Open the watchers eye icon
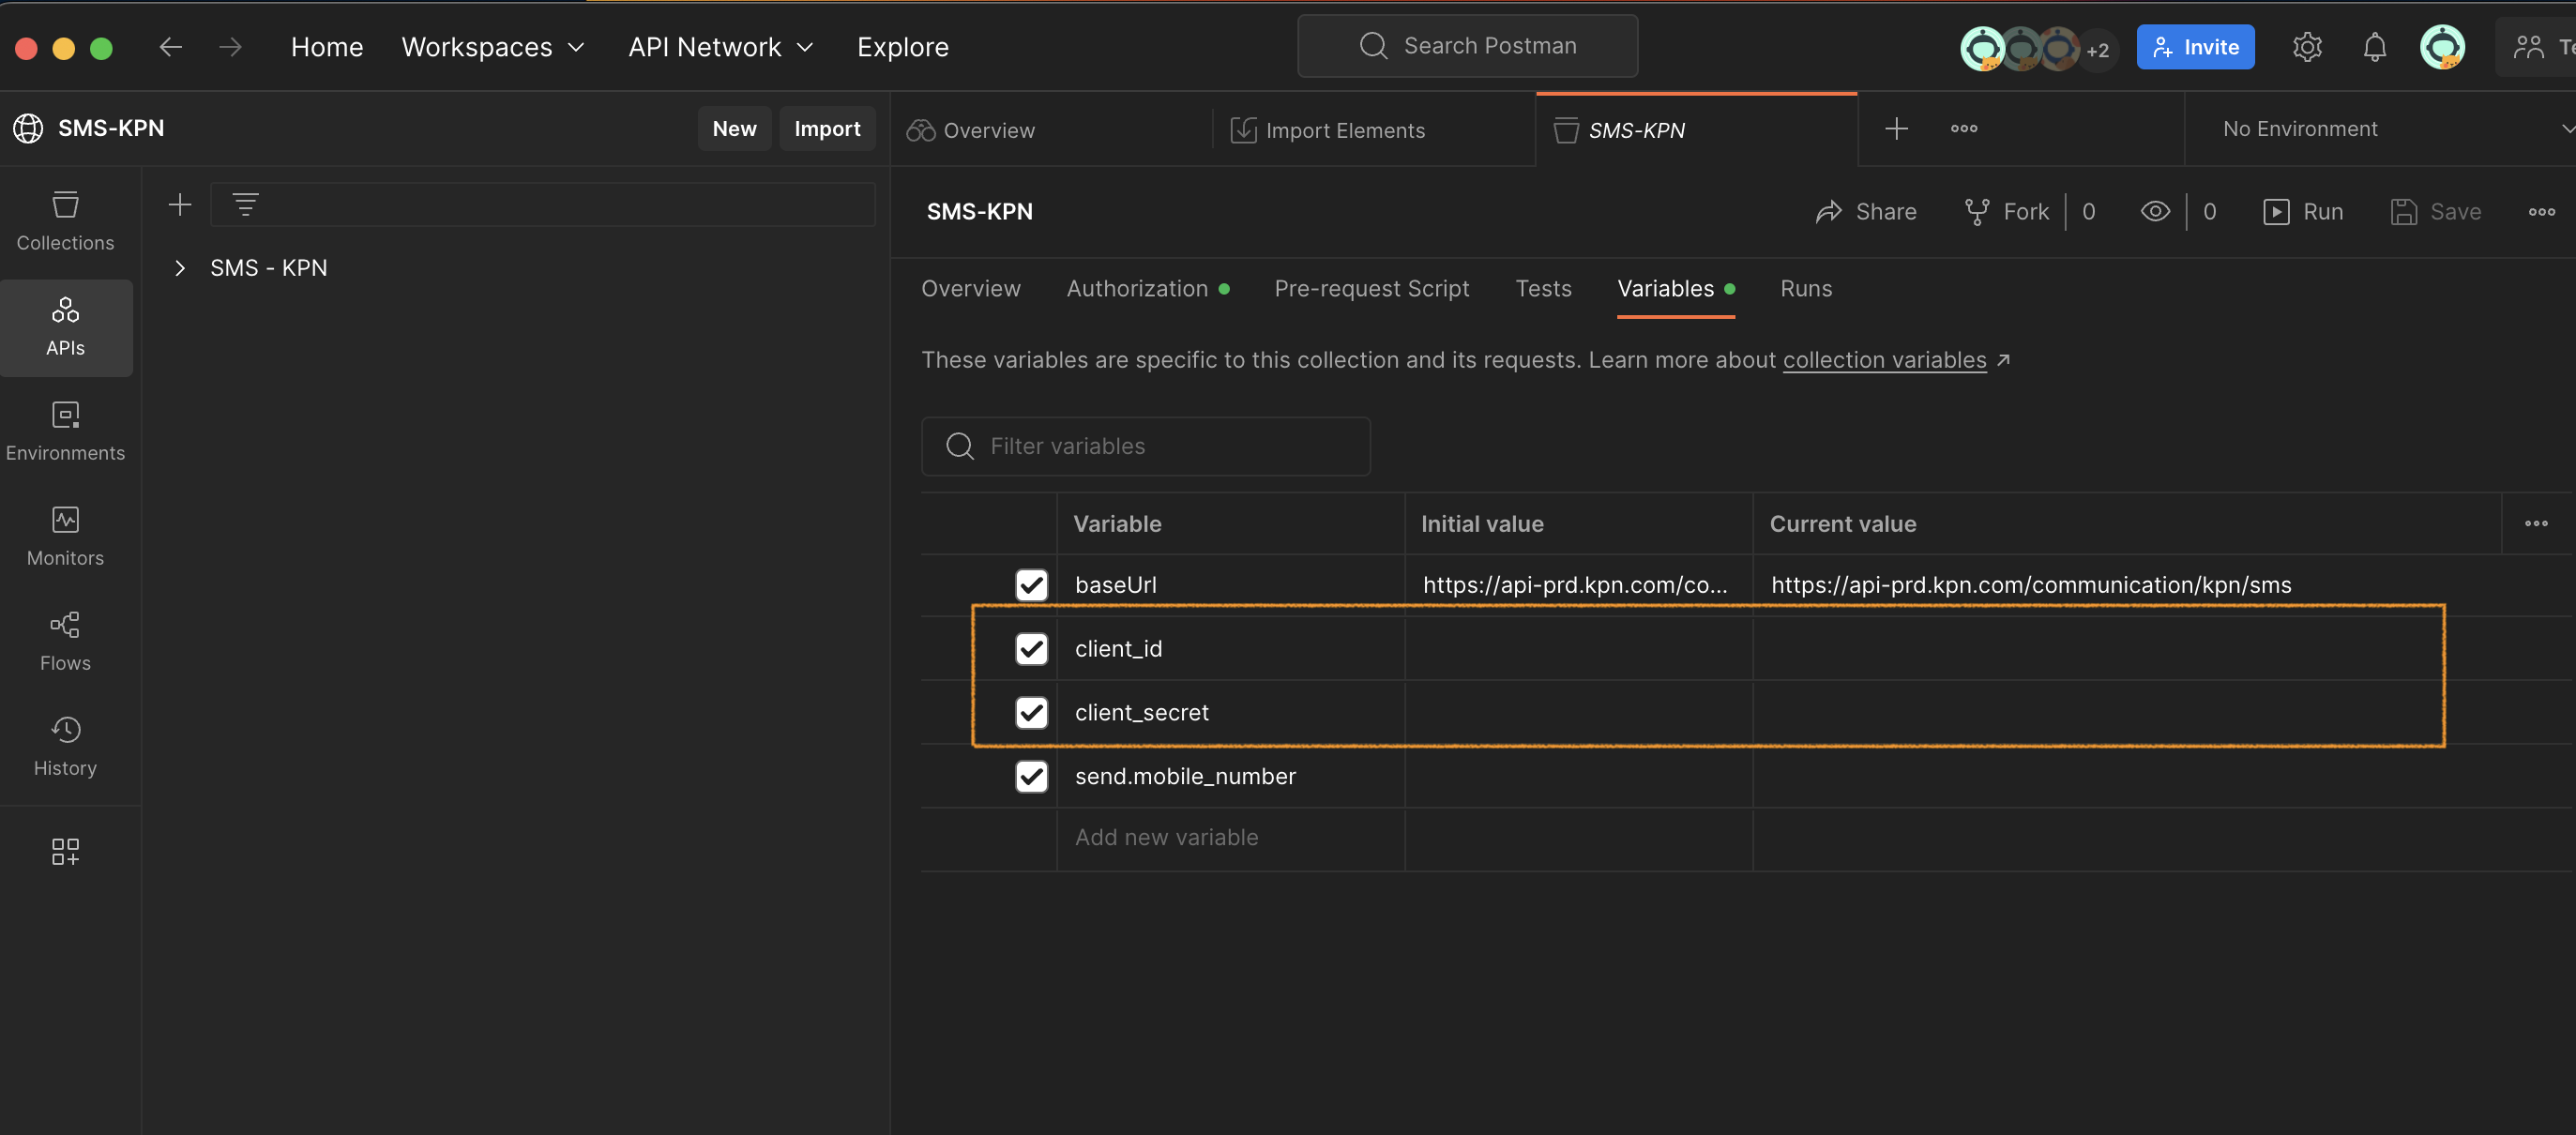This screenshot has height=1135, width=2576. [2155, 211]
